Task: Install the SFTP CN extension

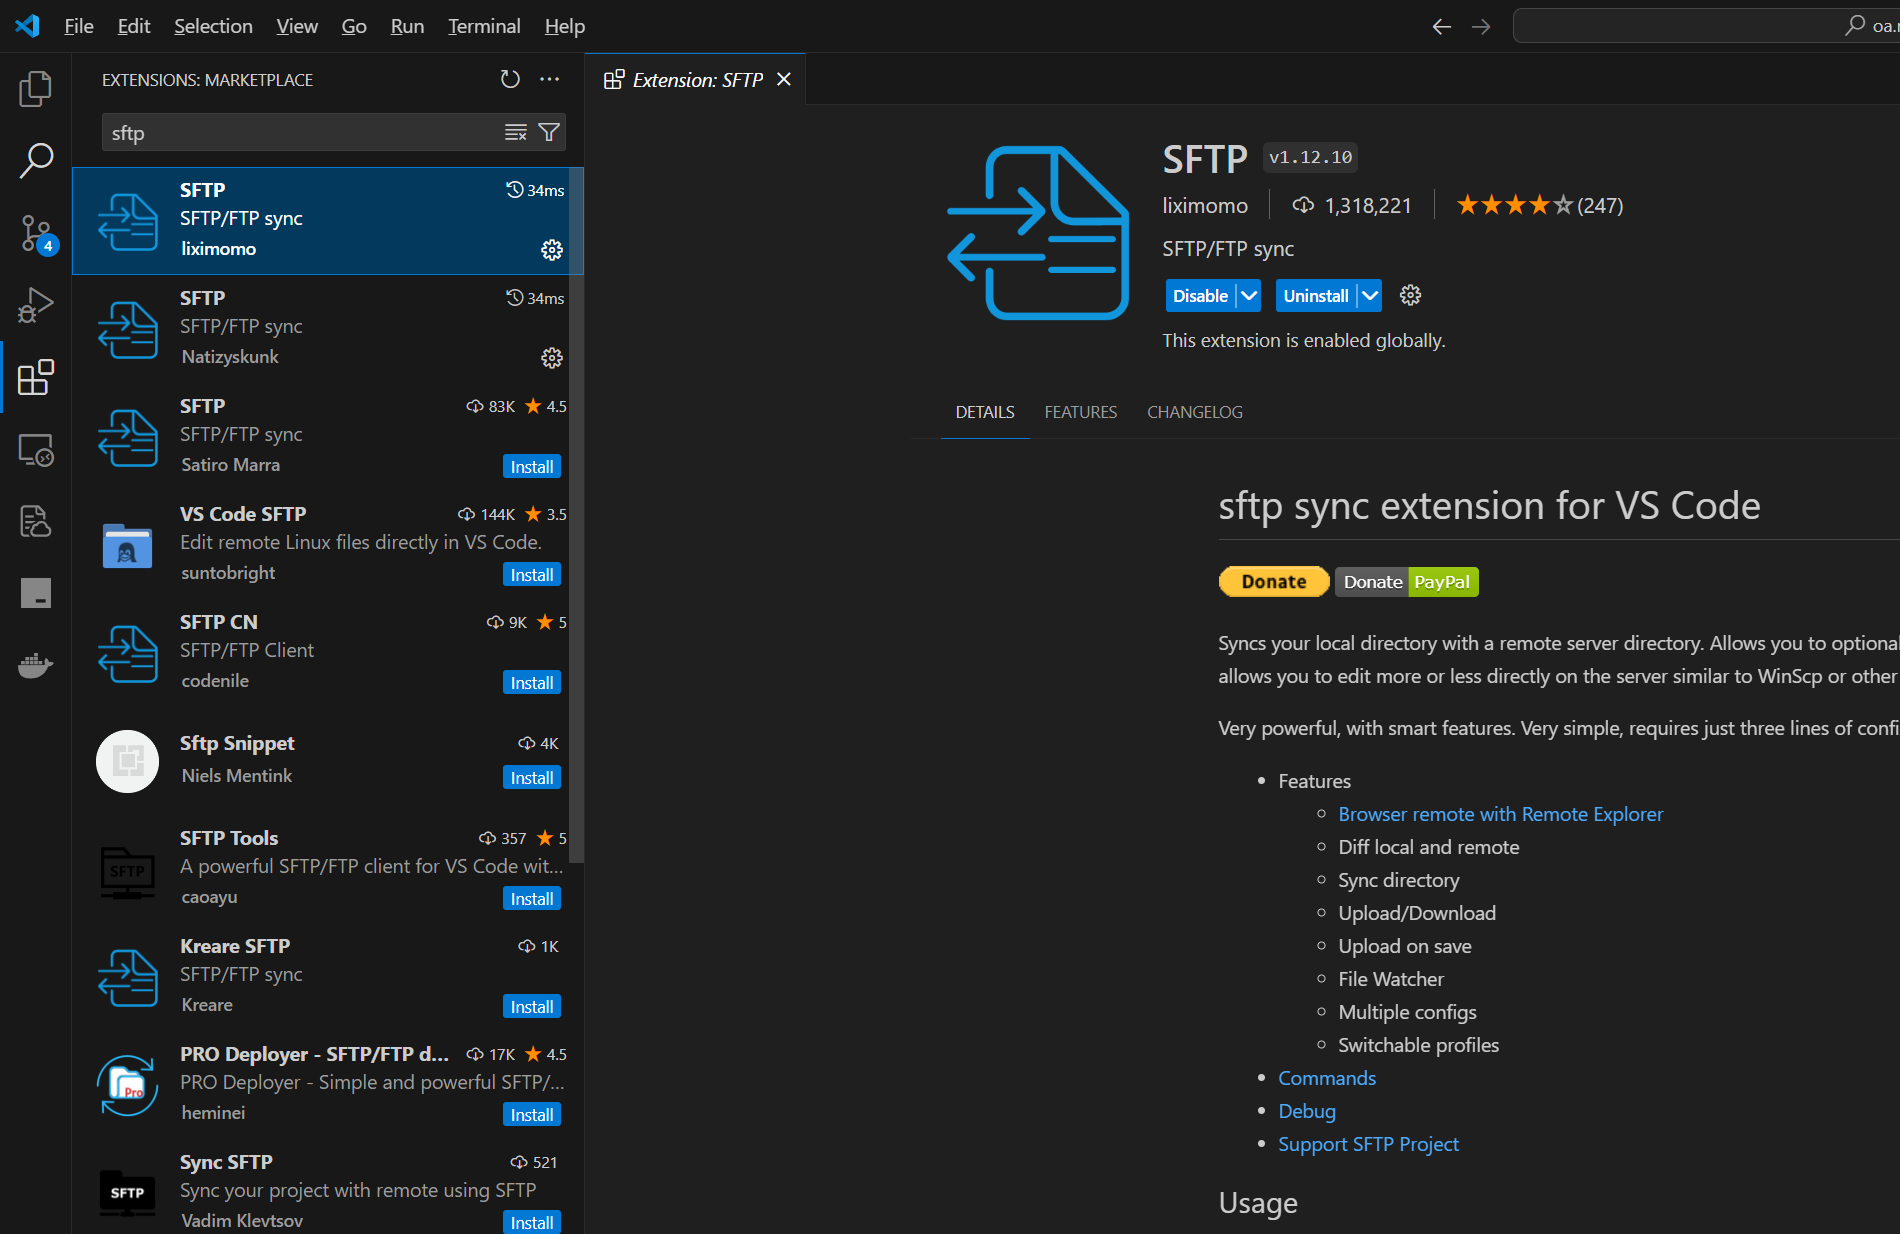Action: click(532, 682)
